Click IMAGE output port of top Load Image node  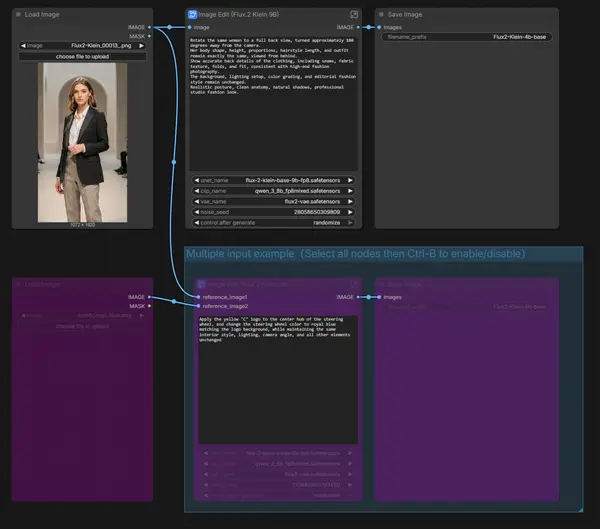149,27
